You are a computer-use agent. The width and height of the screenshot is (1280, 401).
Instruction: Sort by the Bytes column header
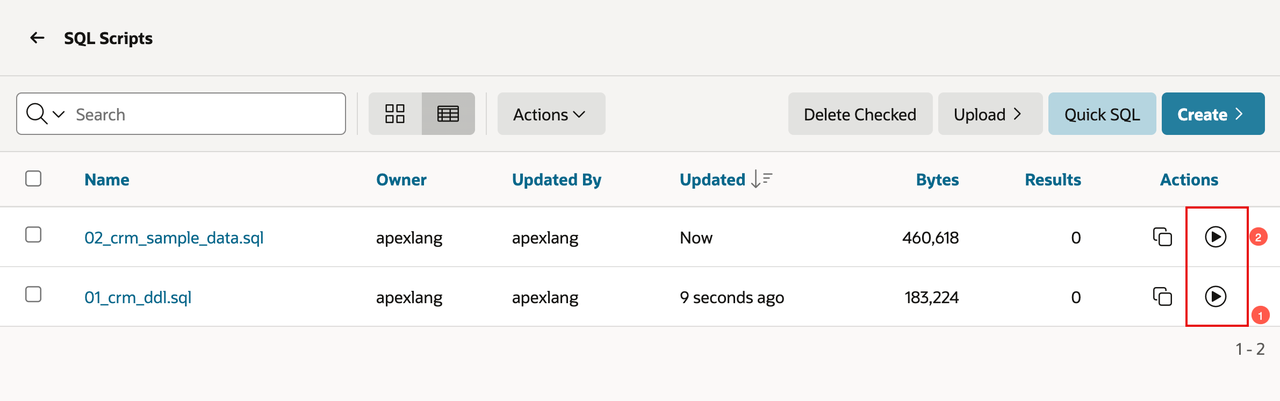[x=937, y=180]
